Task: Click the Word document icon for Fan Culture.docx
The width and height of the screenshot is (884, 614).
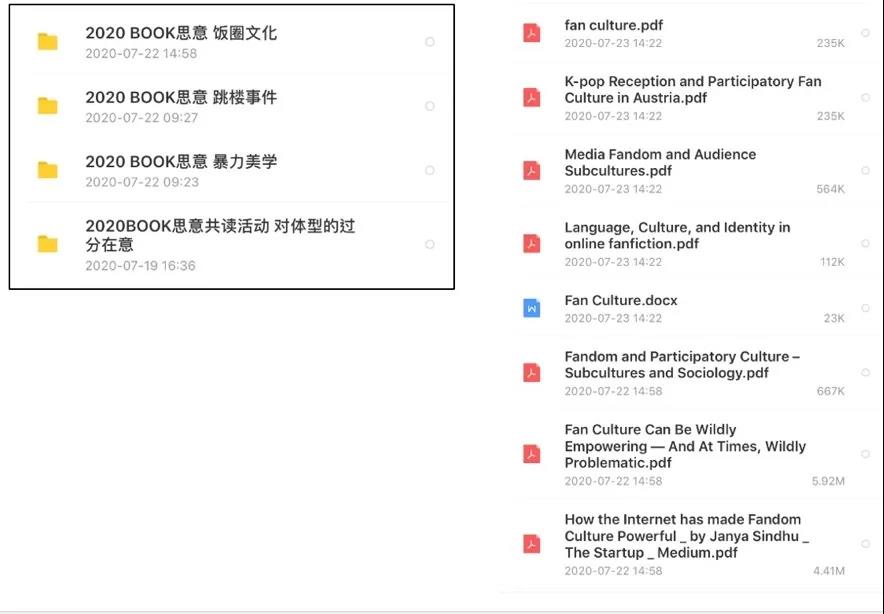Action: pyautogui.click(x=531, y=309)
